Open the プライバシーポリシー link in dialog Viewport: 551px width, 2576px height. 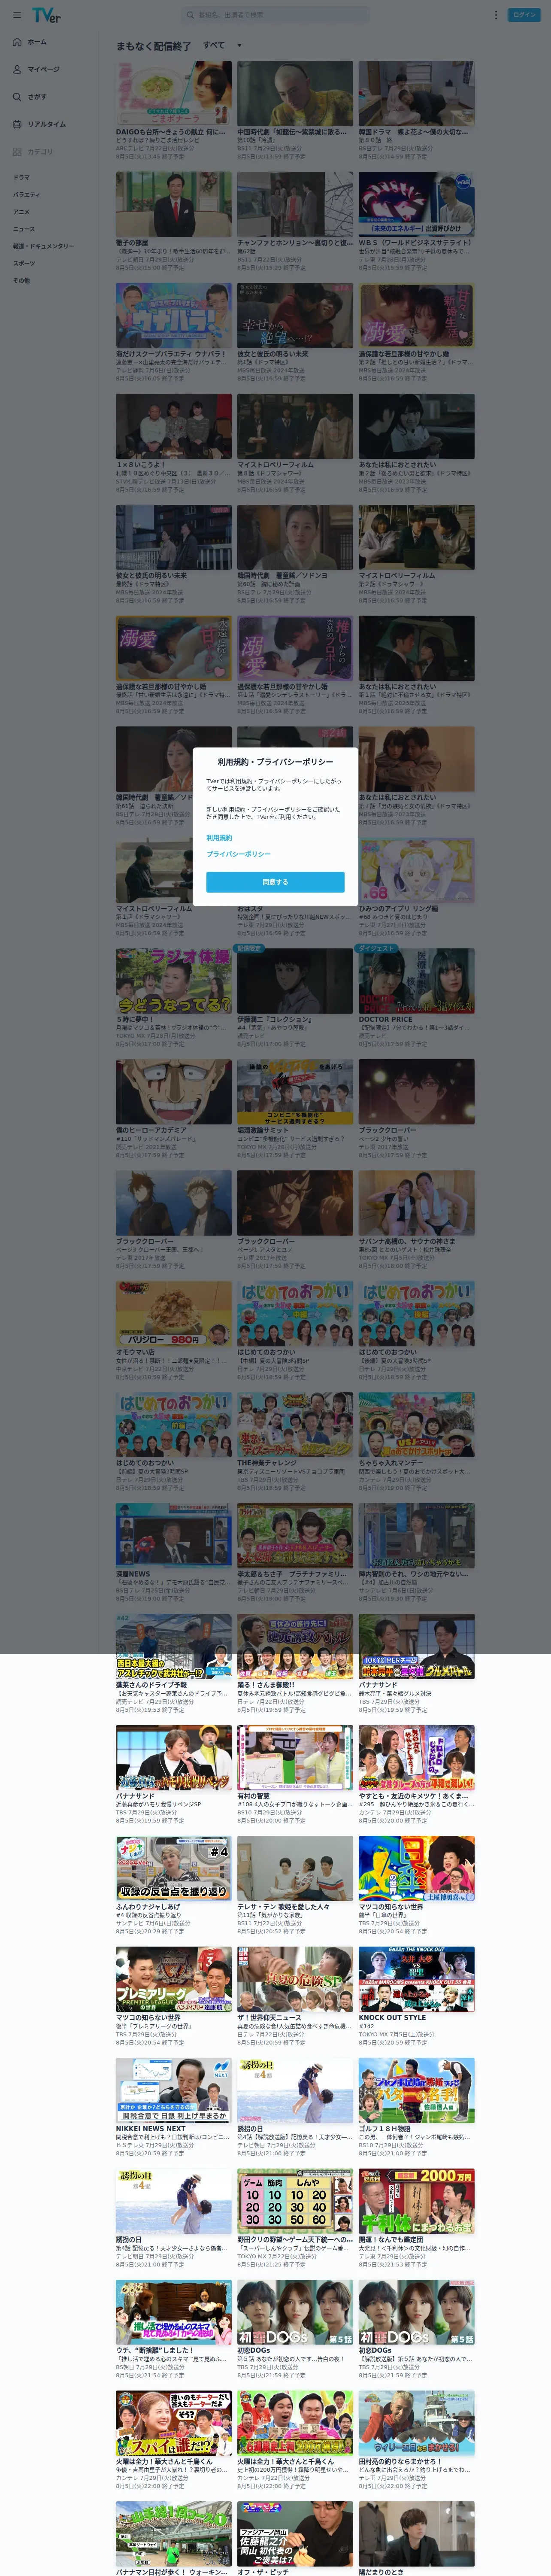click(239, 854)
